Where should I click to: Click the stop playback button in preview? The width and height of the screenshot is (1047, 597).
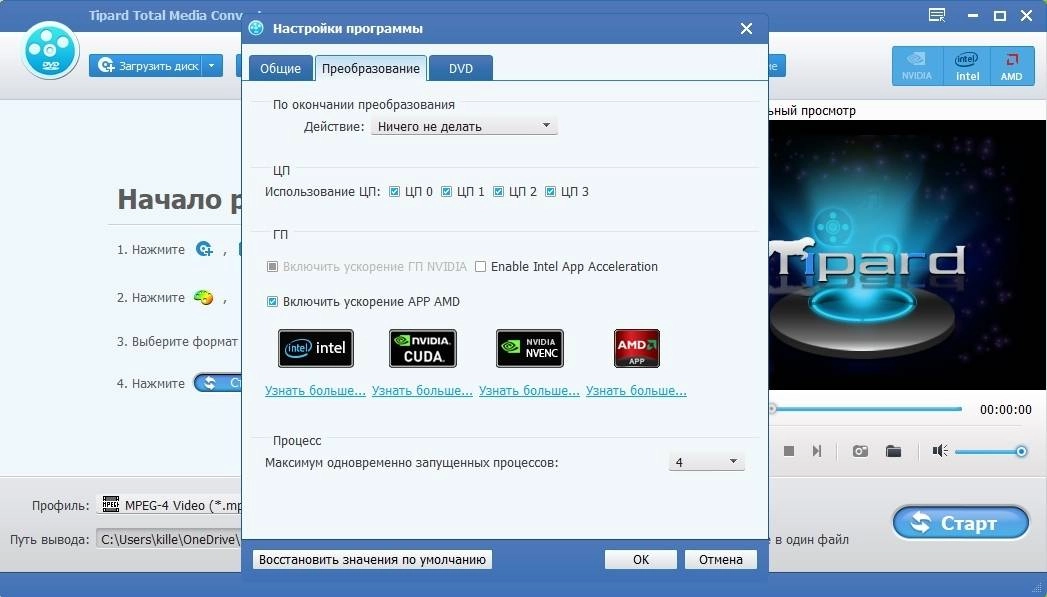(789, 451)
